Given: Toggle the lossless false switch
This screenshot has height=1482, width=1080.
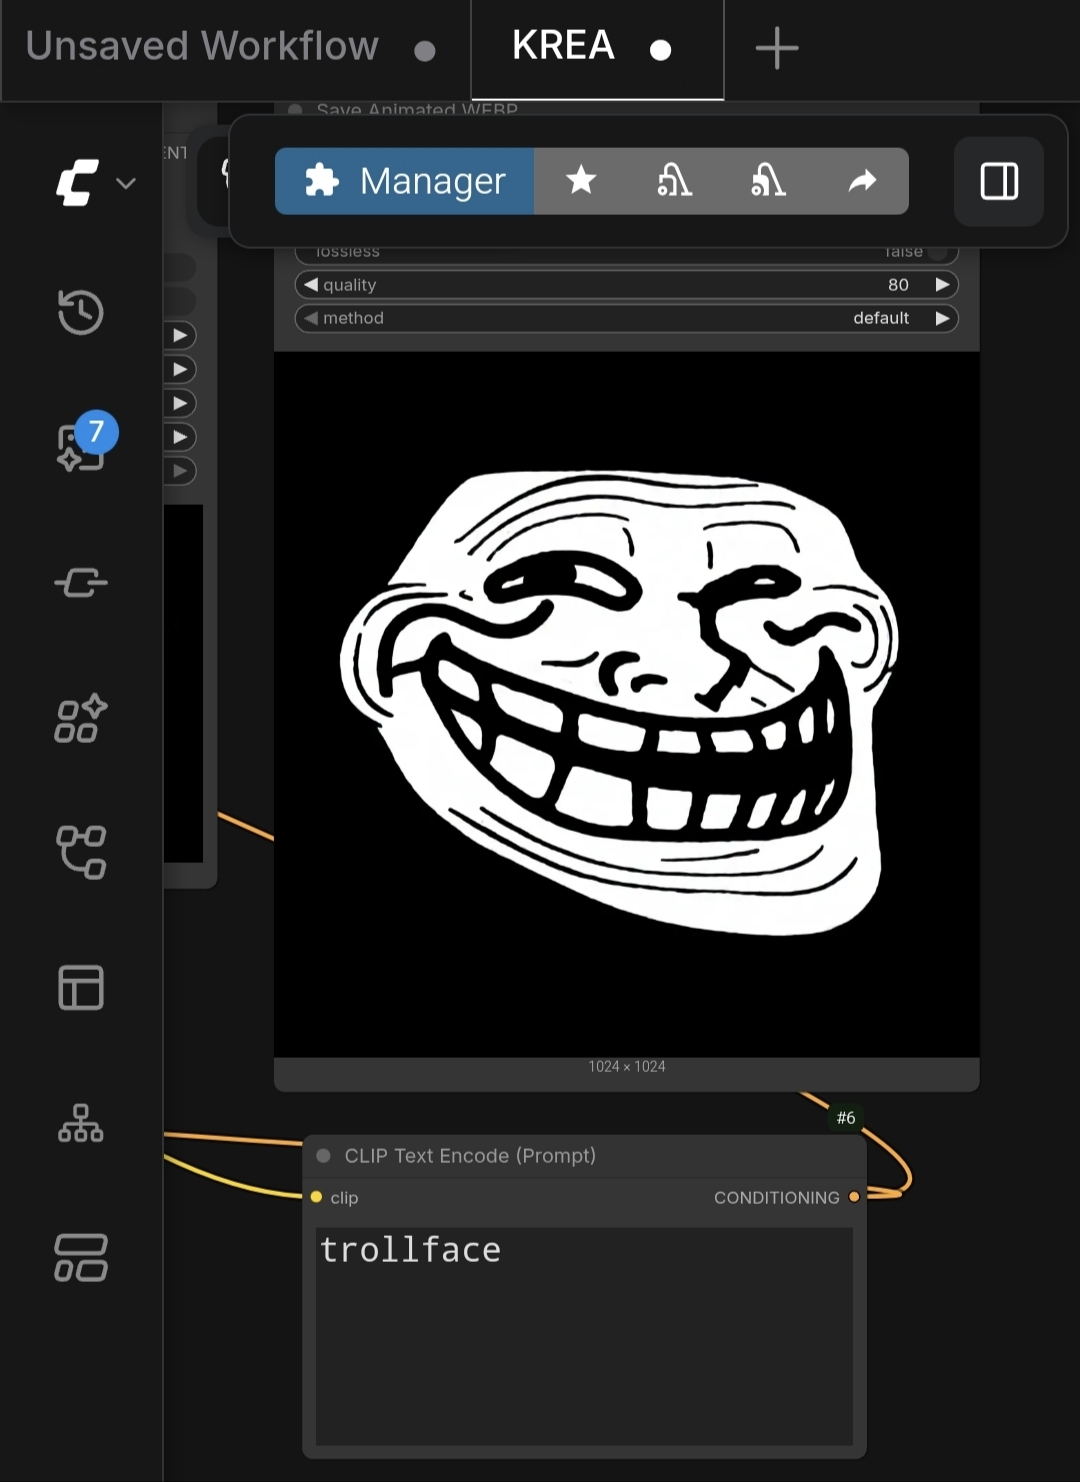Looking at the screenshot, I should (938, 252).
